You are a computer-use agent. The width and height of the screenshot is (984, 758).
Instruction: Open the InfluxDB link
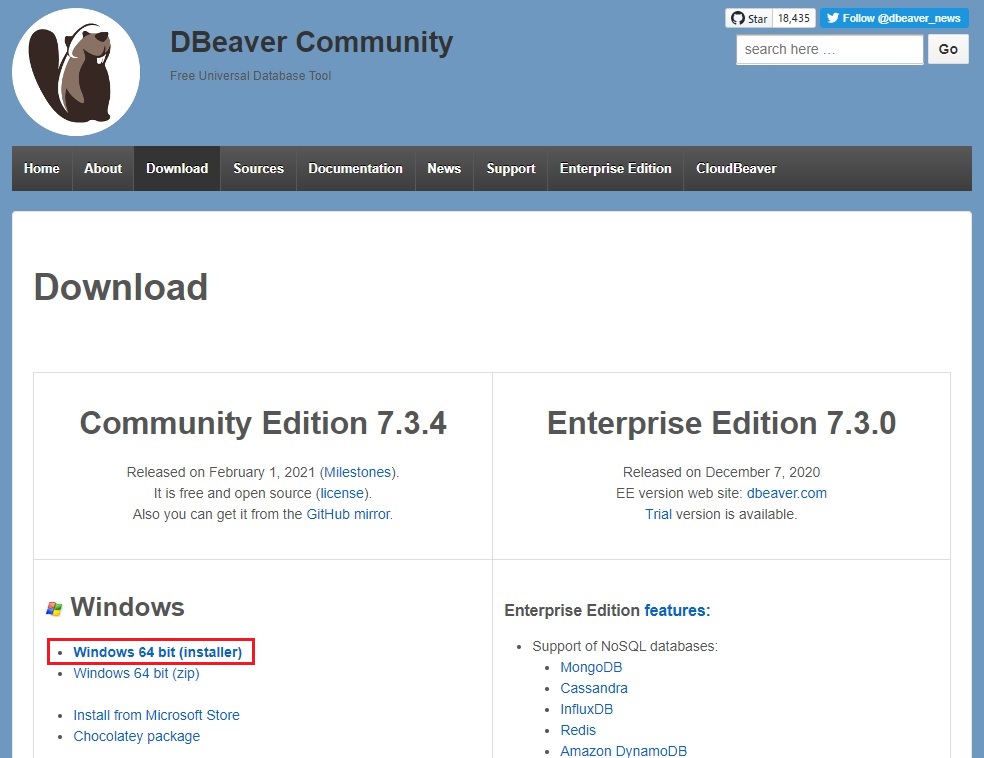[587, 709]
